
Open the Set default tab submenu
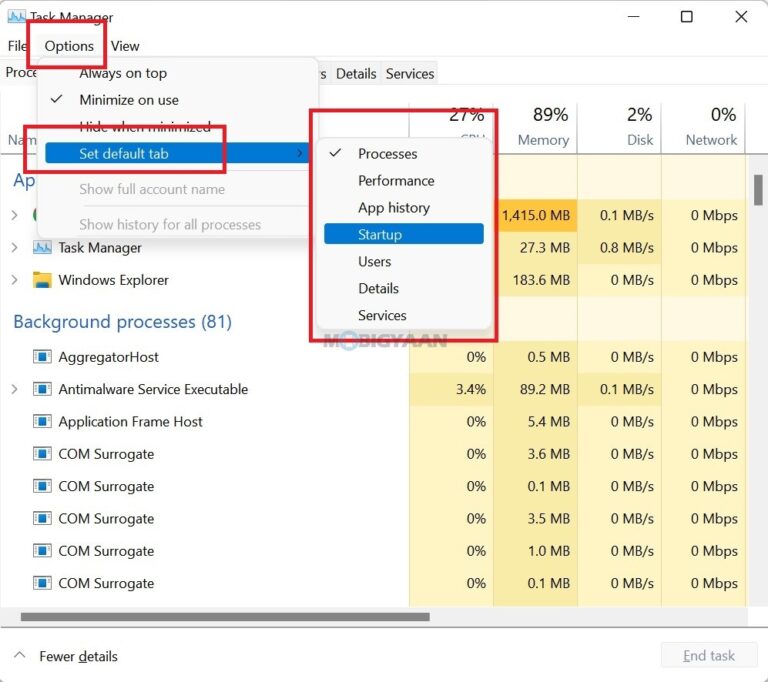[177, 153]
